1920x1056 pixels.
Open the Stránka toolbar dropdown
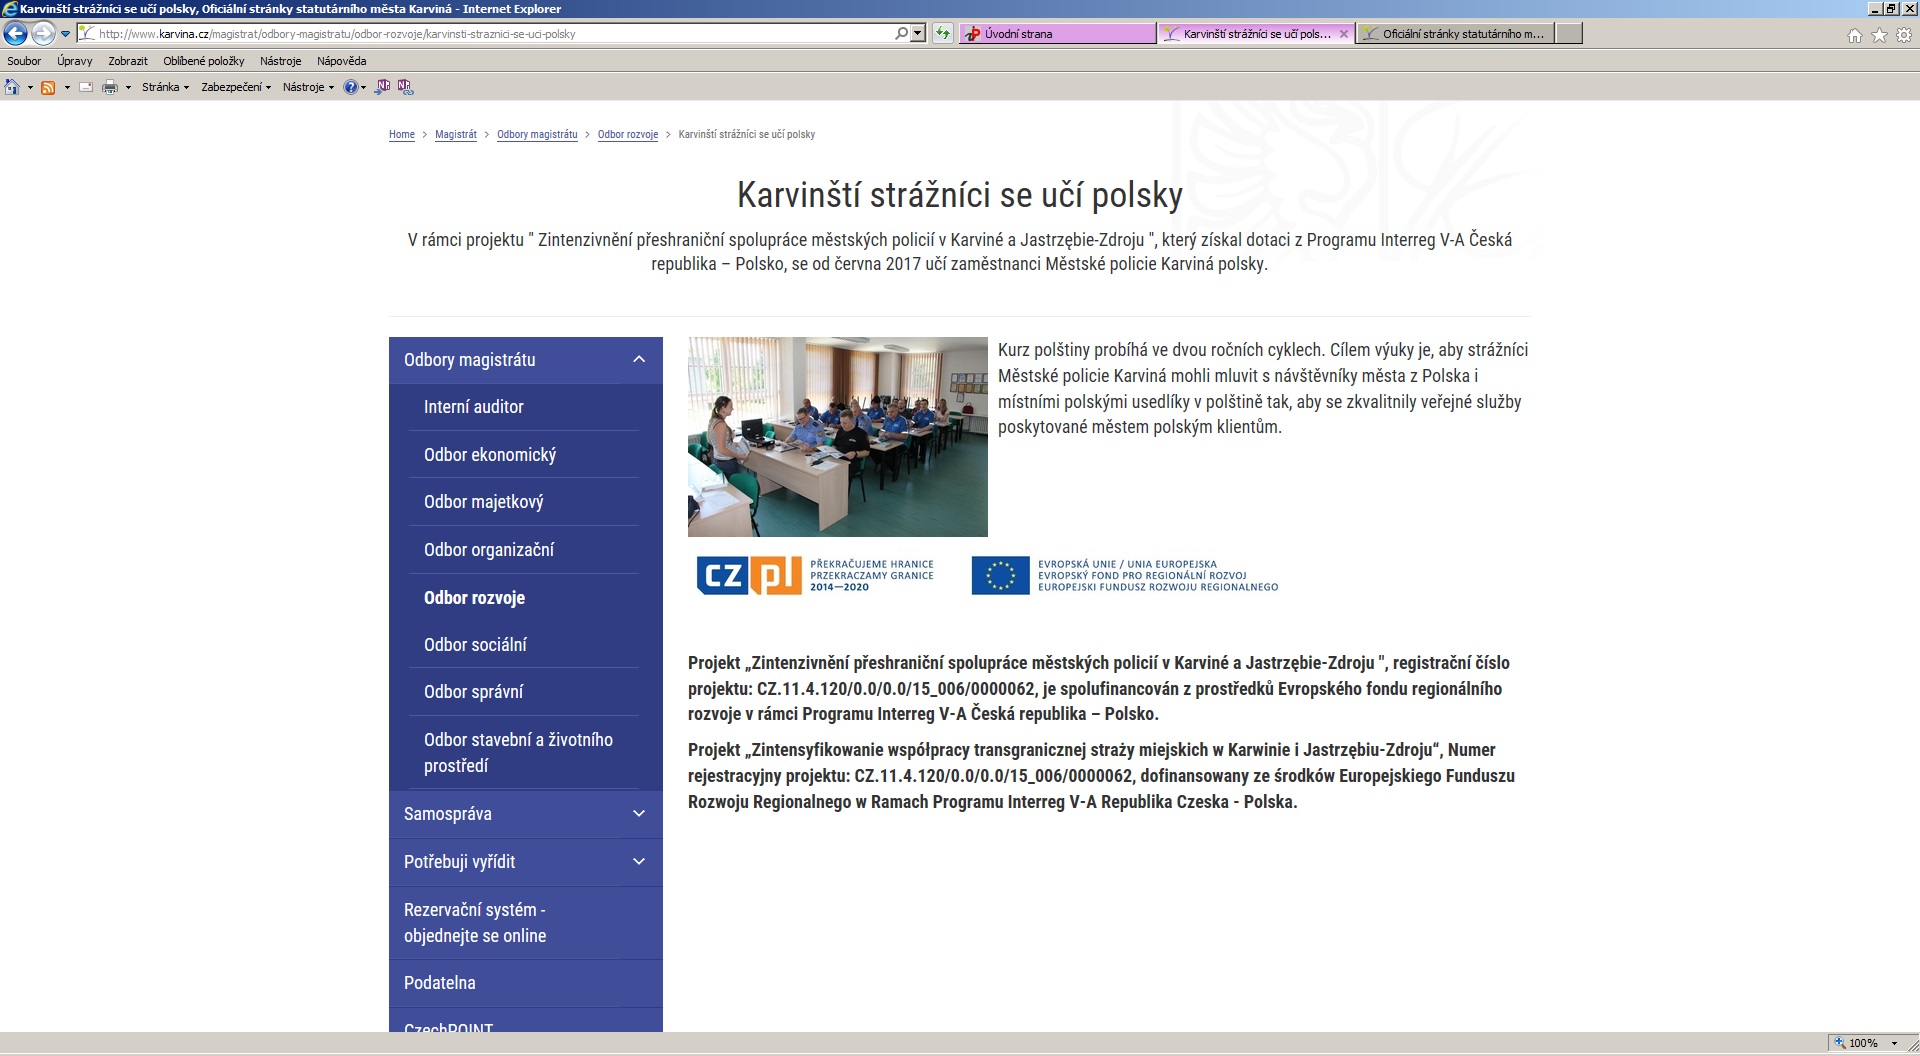coord(165,87)
